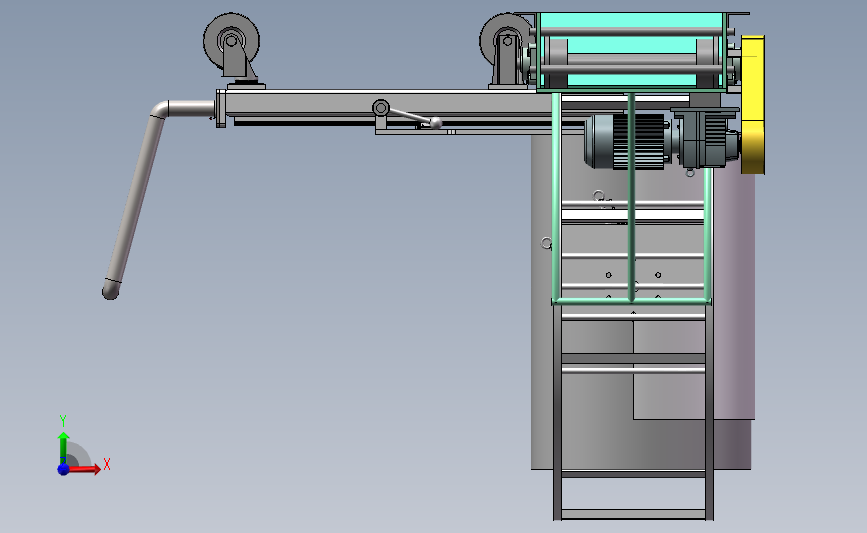Select the right caster wheel near cyan housing
The width and height of the screenshot is (867, 533).
click(505, 40)
